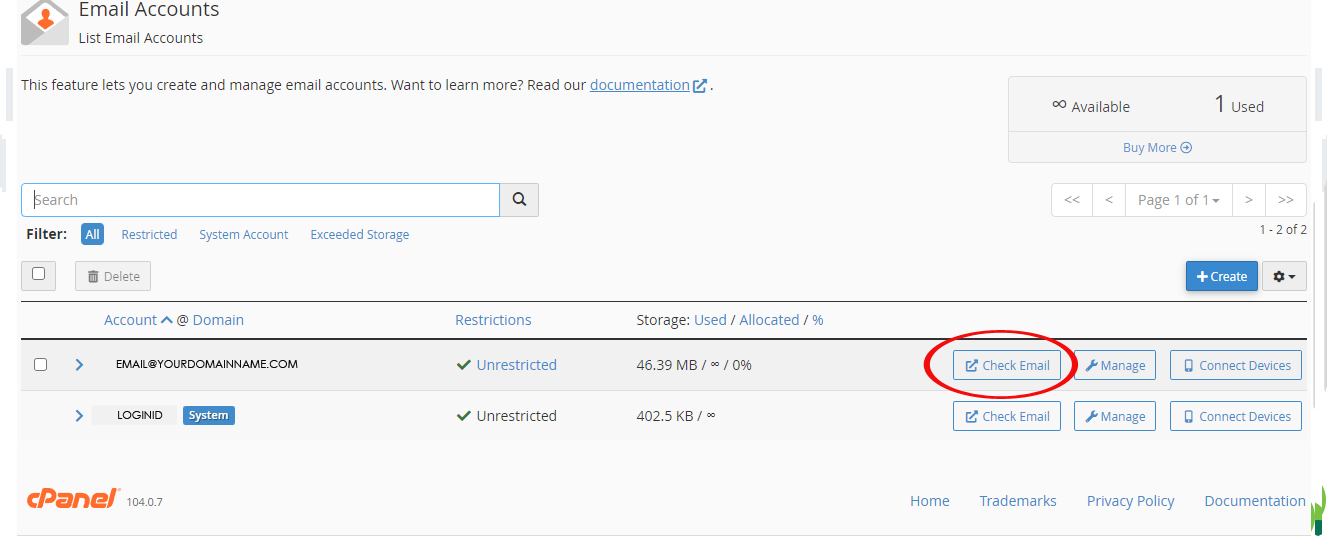Click into the Search input field

(260, 200)
